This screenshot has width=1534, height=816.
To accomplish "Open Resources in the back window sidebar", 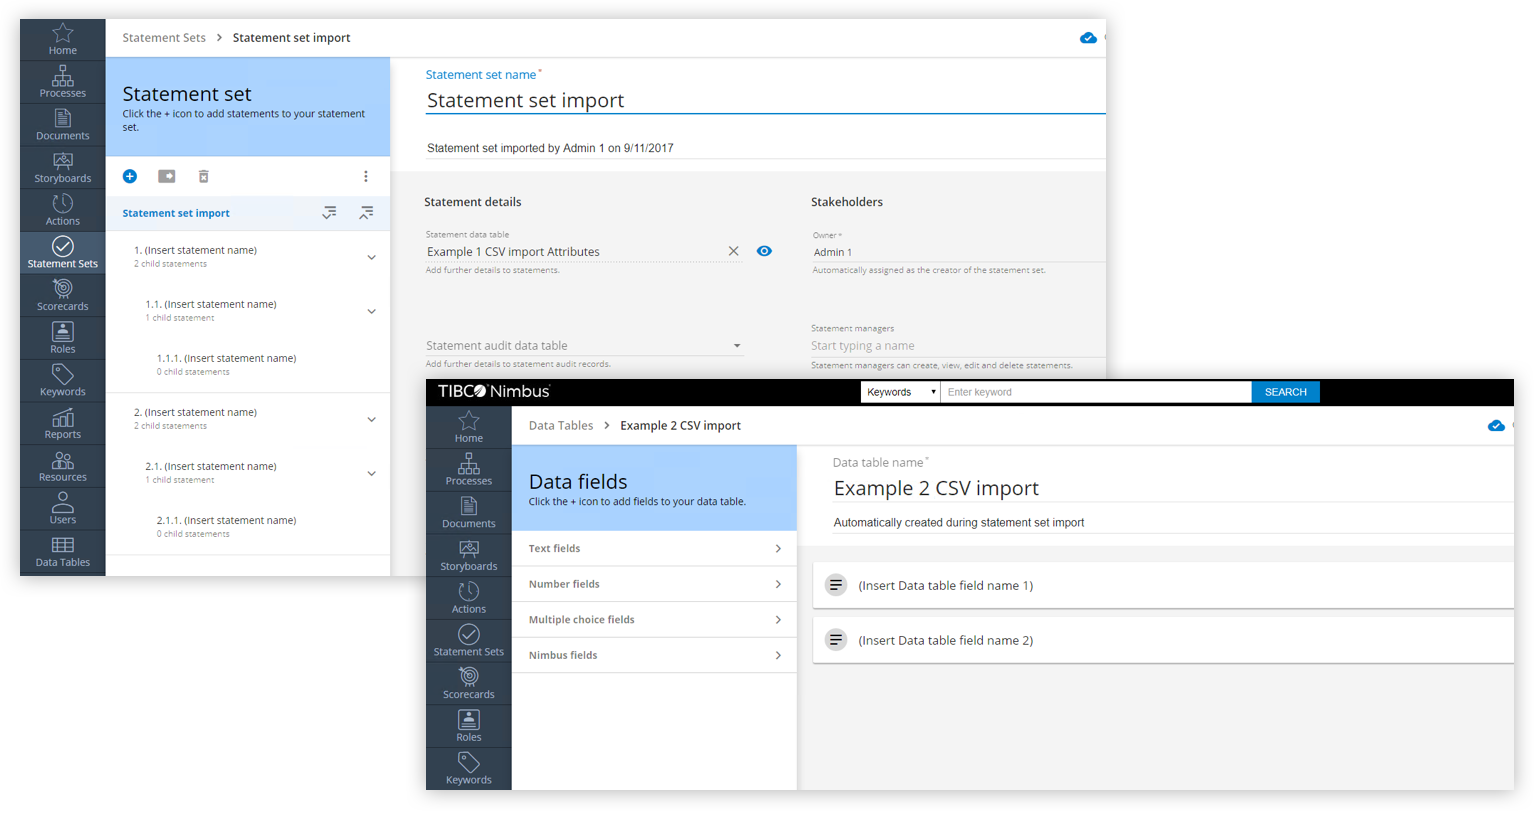I will click(62, 467).
